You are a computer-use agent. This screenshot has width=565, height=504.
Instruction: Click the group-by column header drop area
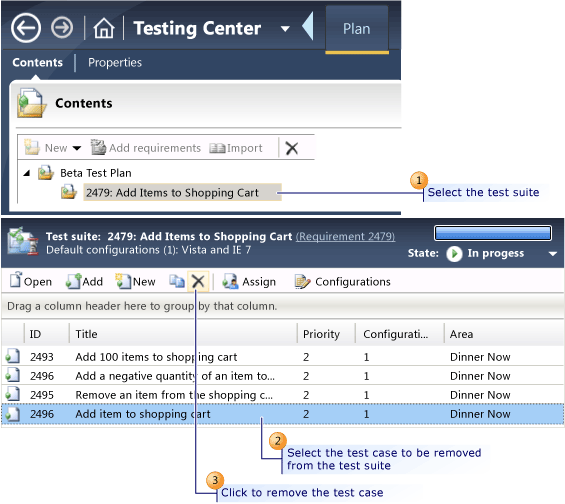coord(282,306)
